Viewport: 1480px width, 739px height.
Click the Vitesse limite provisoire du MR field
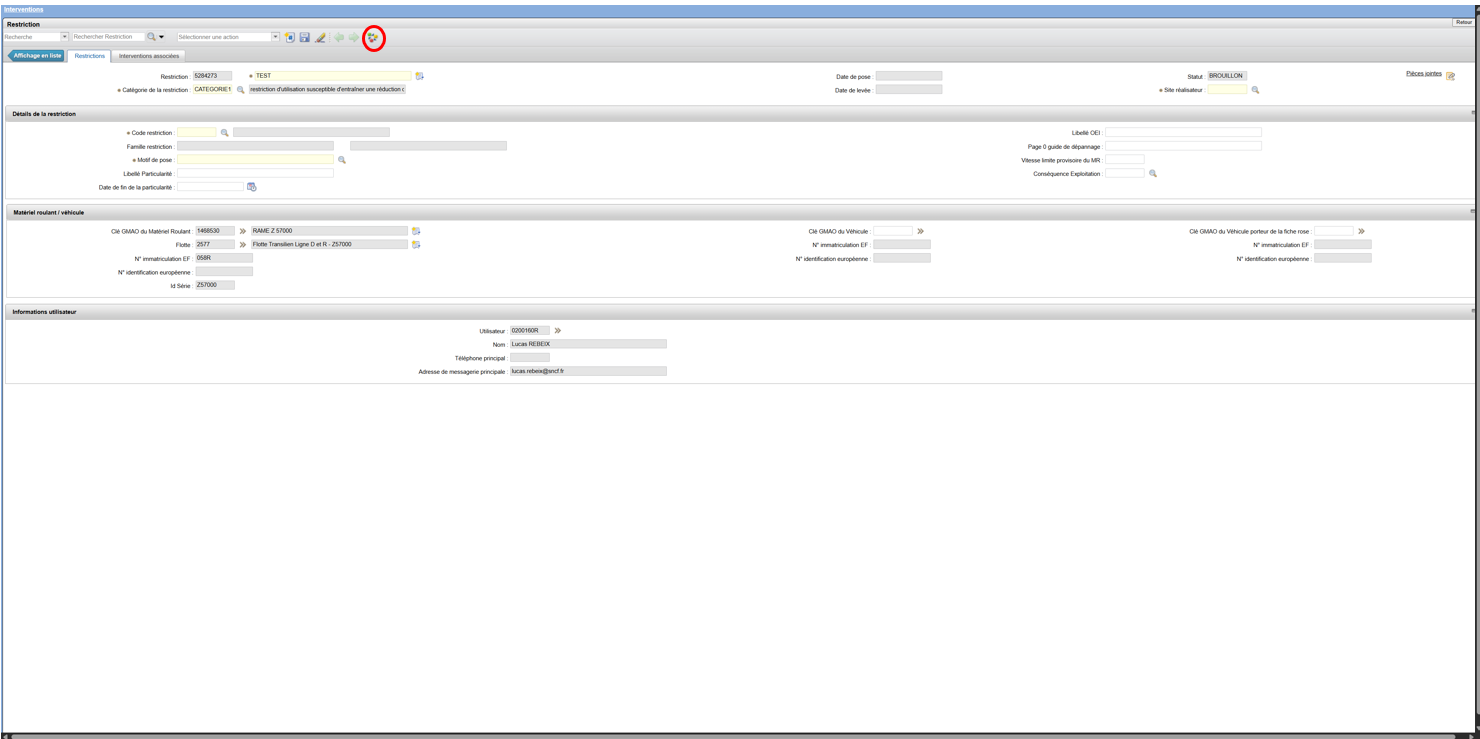(x=1125, y=160)
